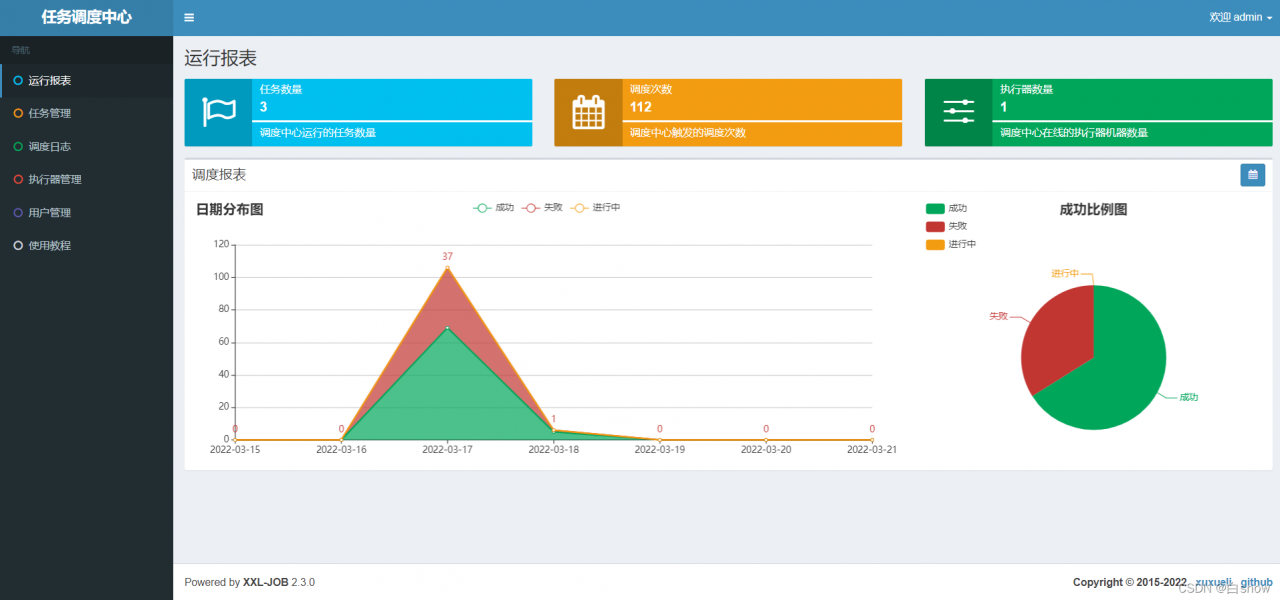Click the sliders icon on 执行器数量 card
The width and height of the screenshot is (1280, 600).
958,112
